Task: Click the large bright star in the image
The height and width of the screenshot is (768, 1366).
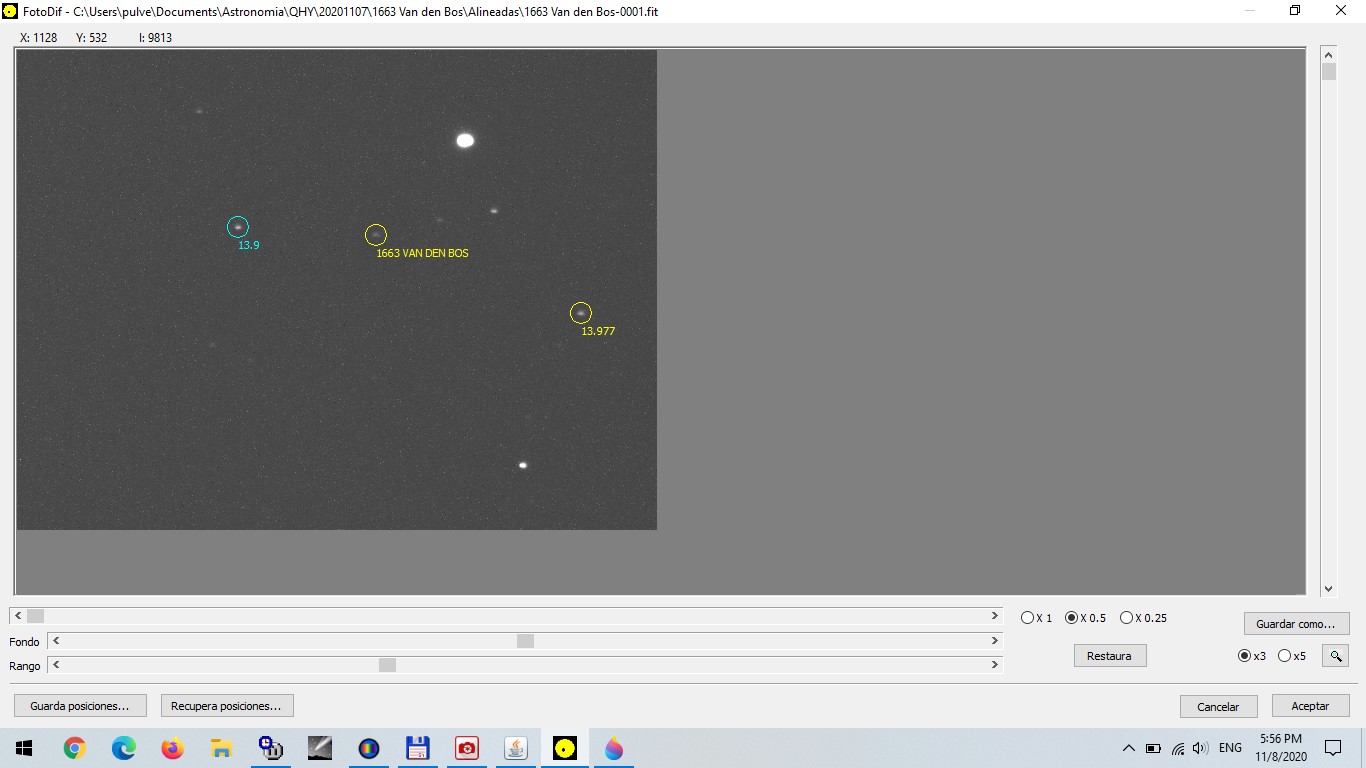Action: [465, 140]
